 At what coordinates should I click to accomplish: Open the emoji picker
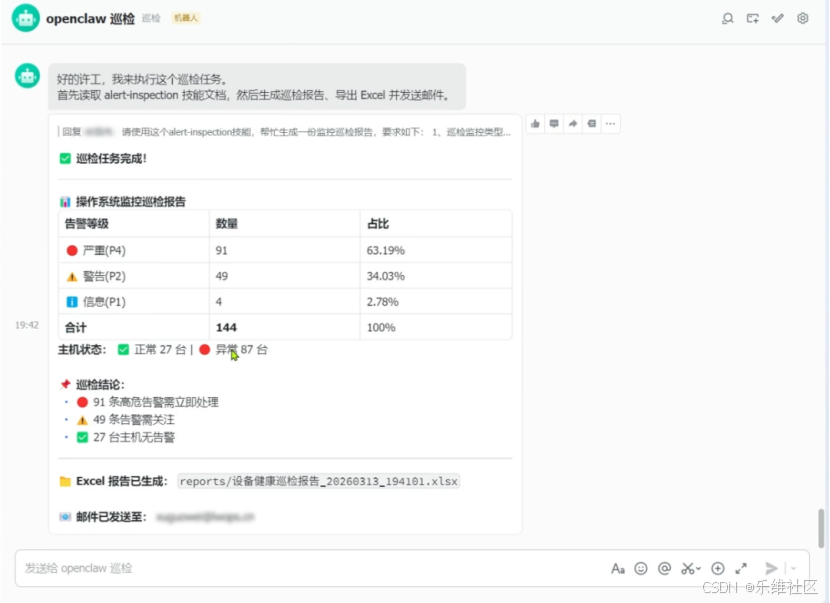tap(641, 569)
